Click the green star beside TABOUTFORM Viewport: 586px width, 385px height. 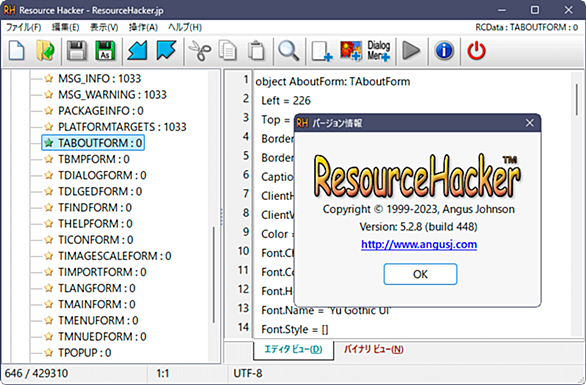(x=49, y=143)
